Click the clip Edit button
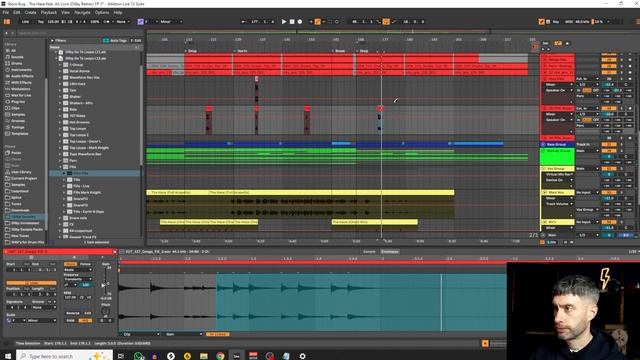The width and height of the screenshot is (640, 360). (x=88, y=313)
